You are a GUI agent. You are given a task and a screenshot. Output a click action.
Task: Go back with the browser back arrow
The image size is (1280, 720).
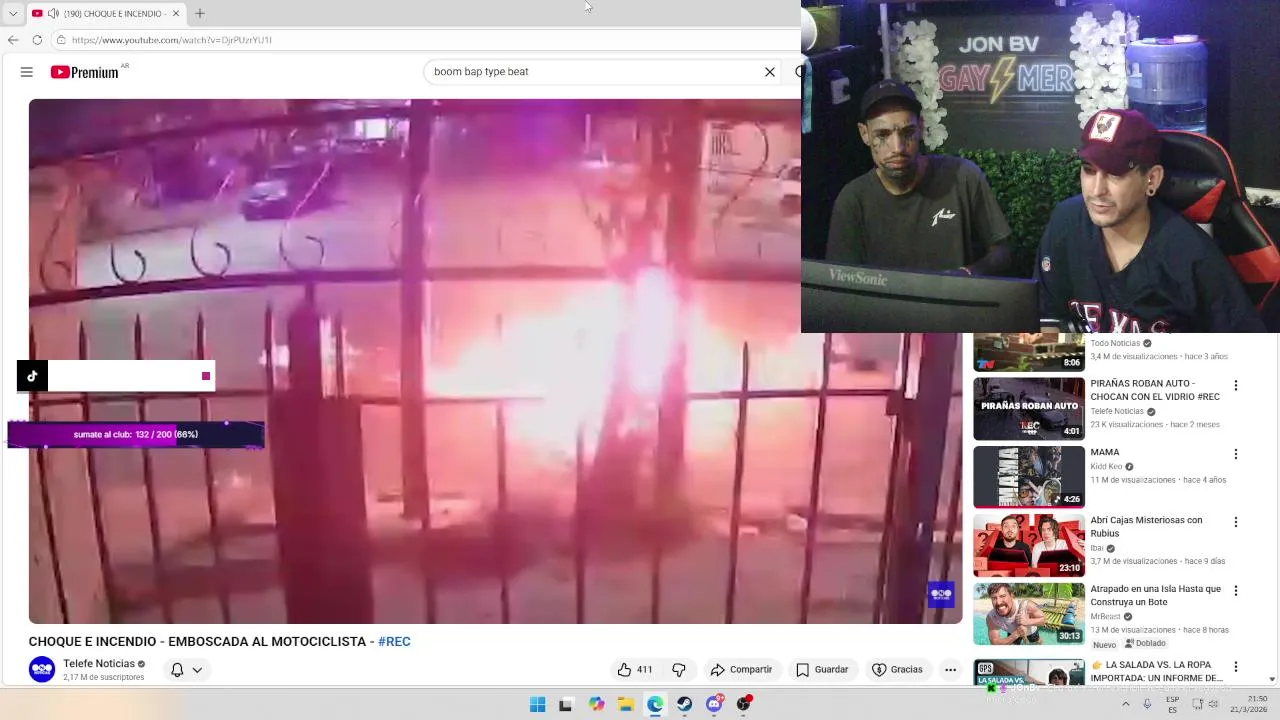coord(13,40)
